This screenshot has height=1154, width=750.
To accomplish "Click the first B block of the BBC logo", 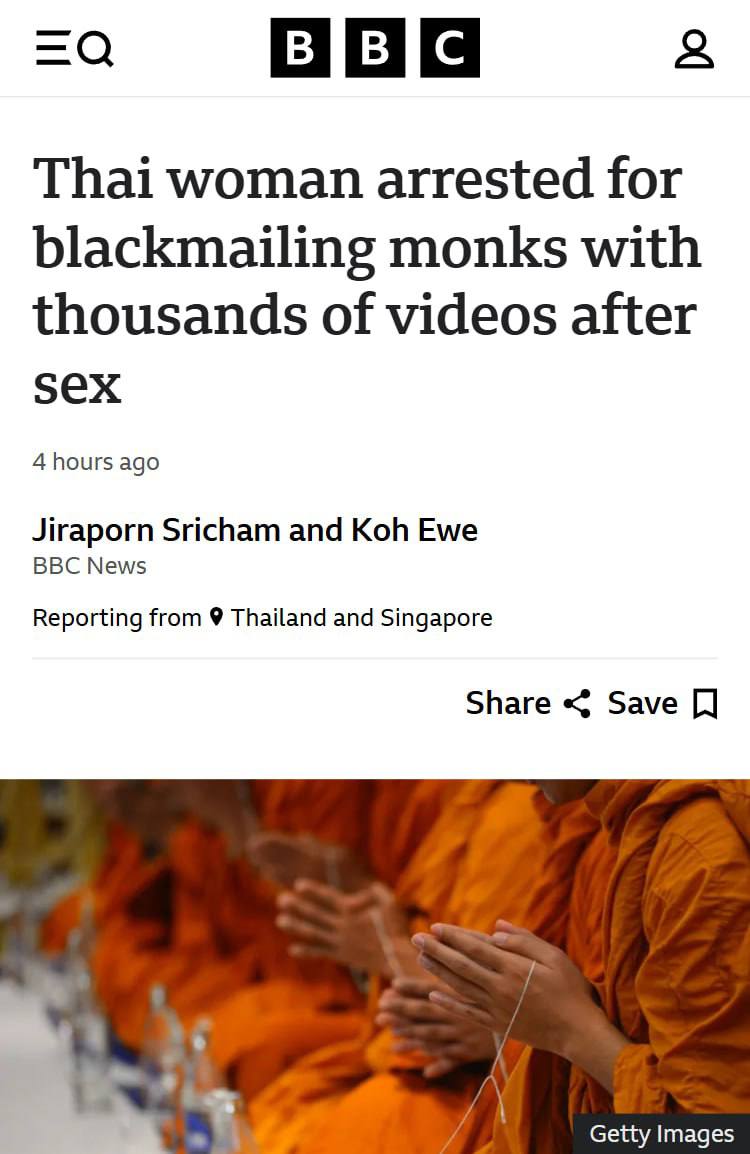I will (x=300, y=48).
